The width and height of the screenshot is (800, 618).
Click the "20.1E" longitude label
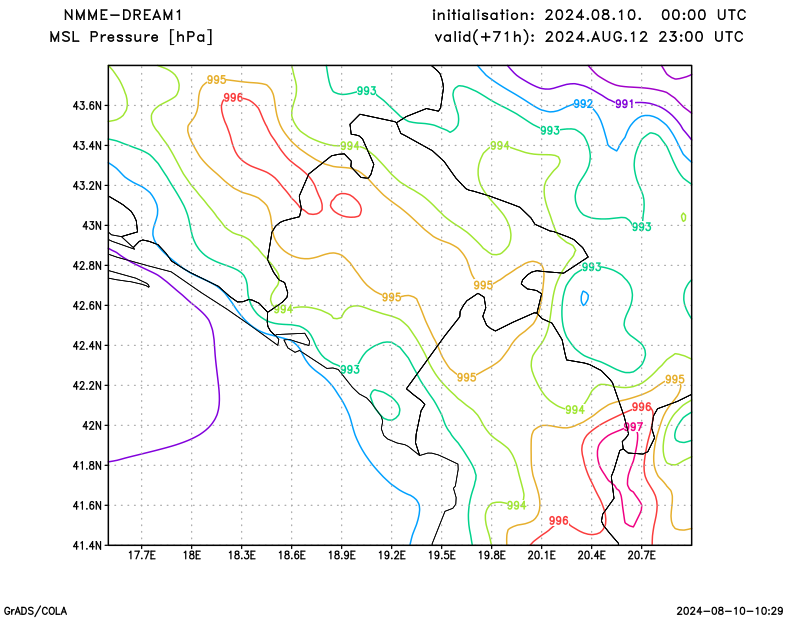(x=541, y=555)
